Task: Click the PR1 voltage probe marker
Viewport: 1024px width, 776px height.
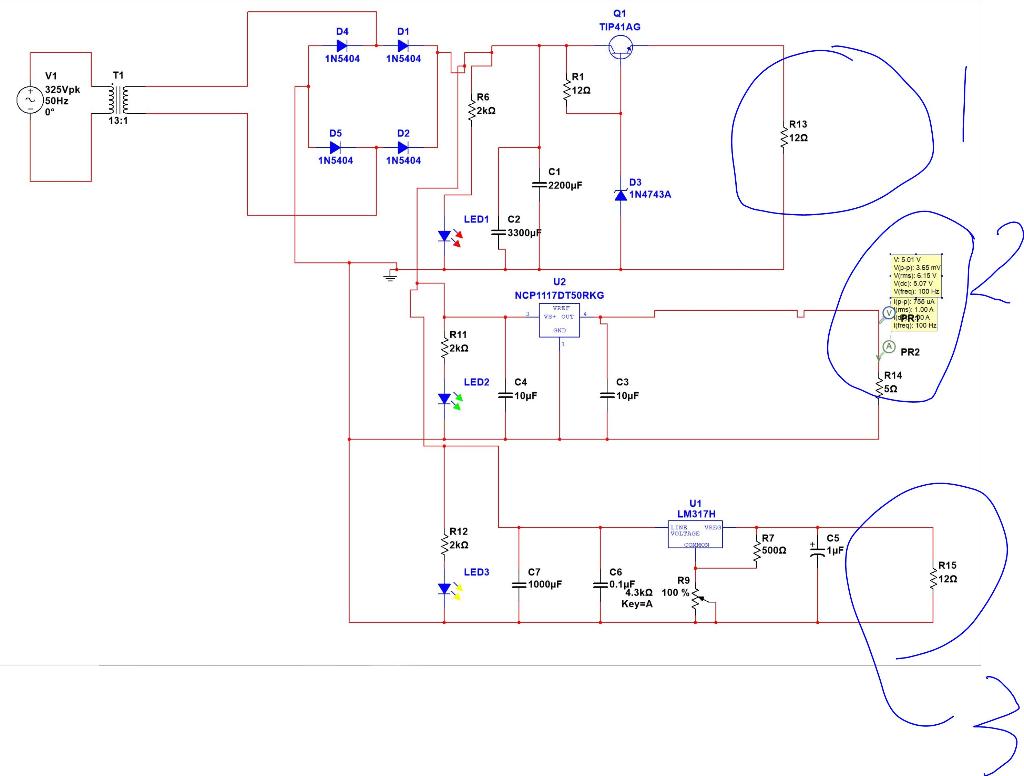Action: pos(889,314)
